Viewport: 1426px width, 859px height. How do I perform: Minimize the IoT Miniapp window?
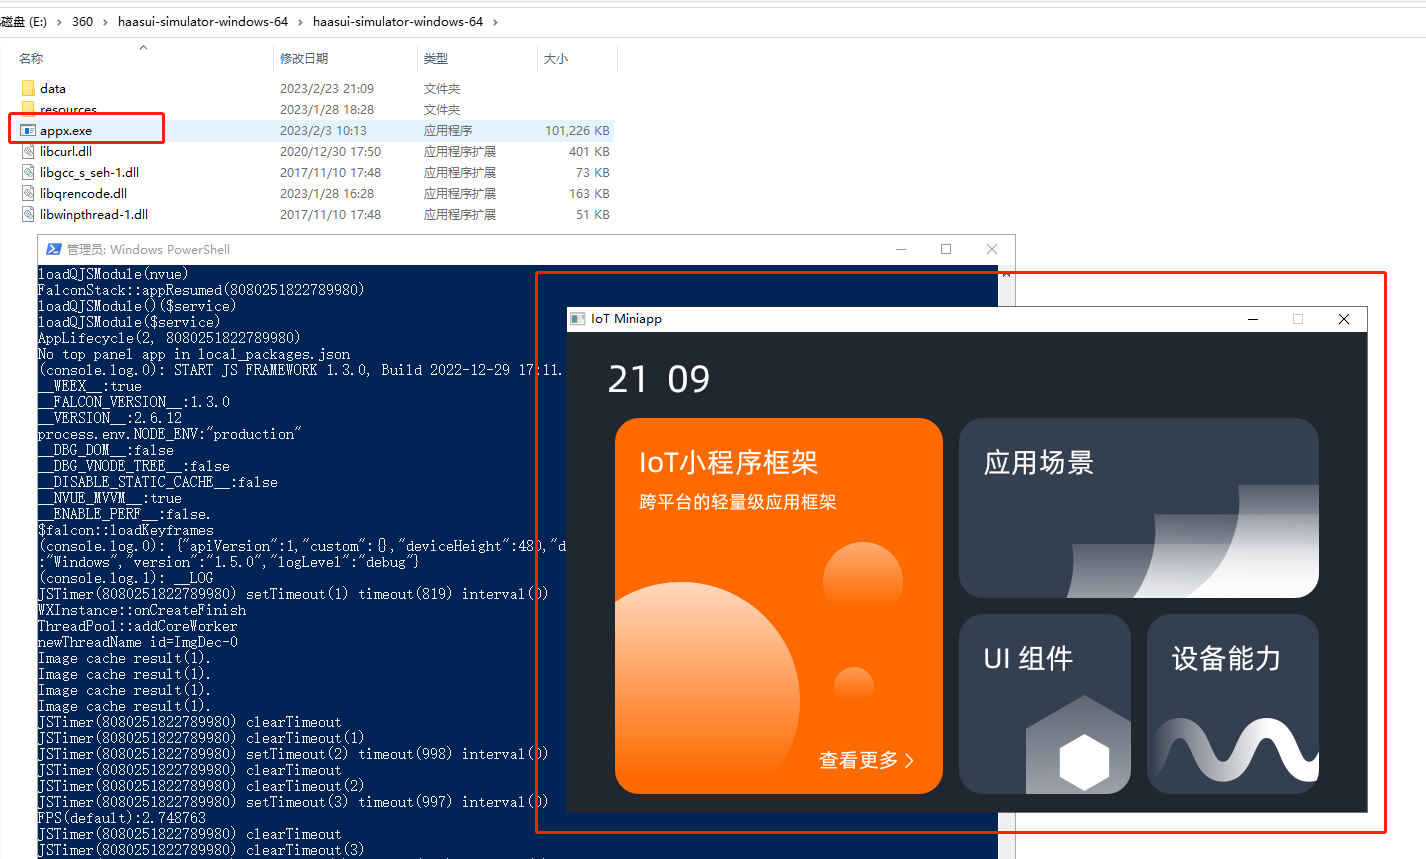click(x=1253, y=319)
